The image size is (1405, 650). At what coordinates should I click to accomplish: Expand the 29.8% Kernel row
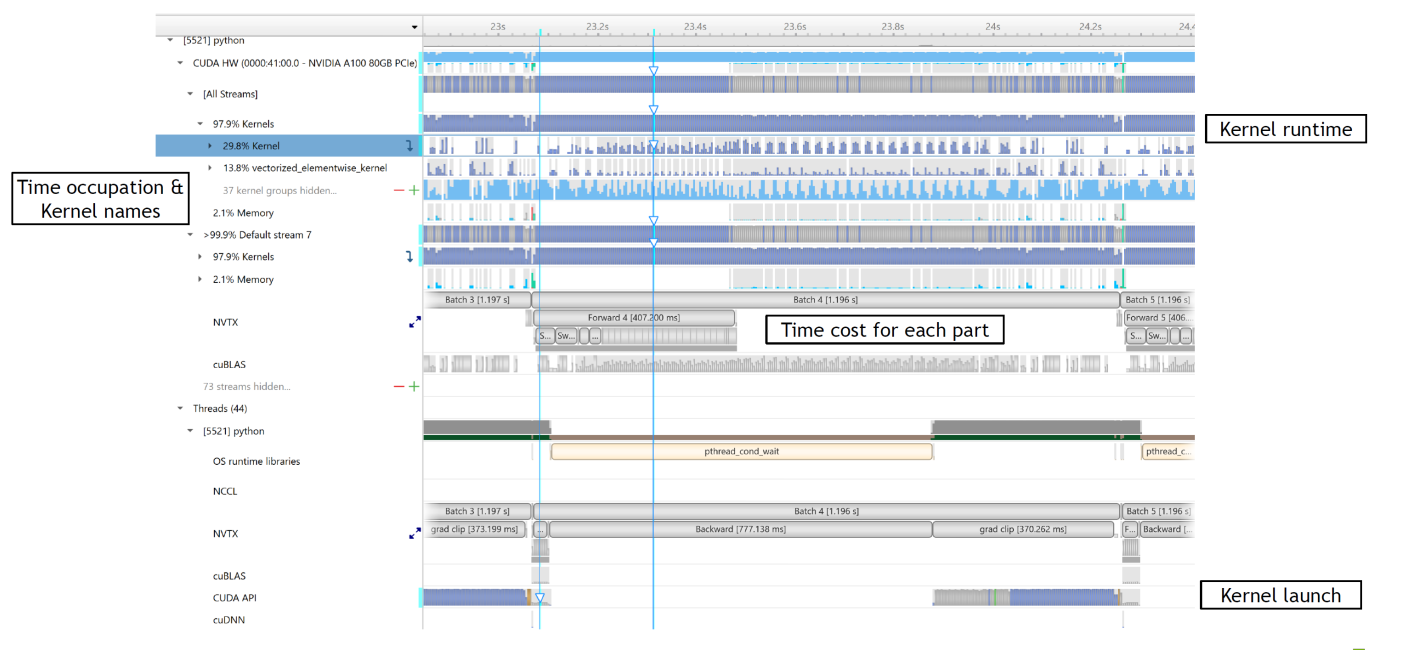[210, 146]
